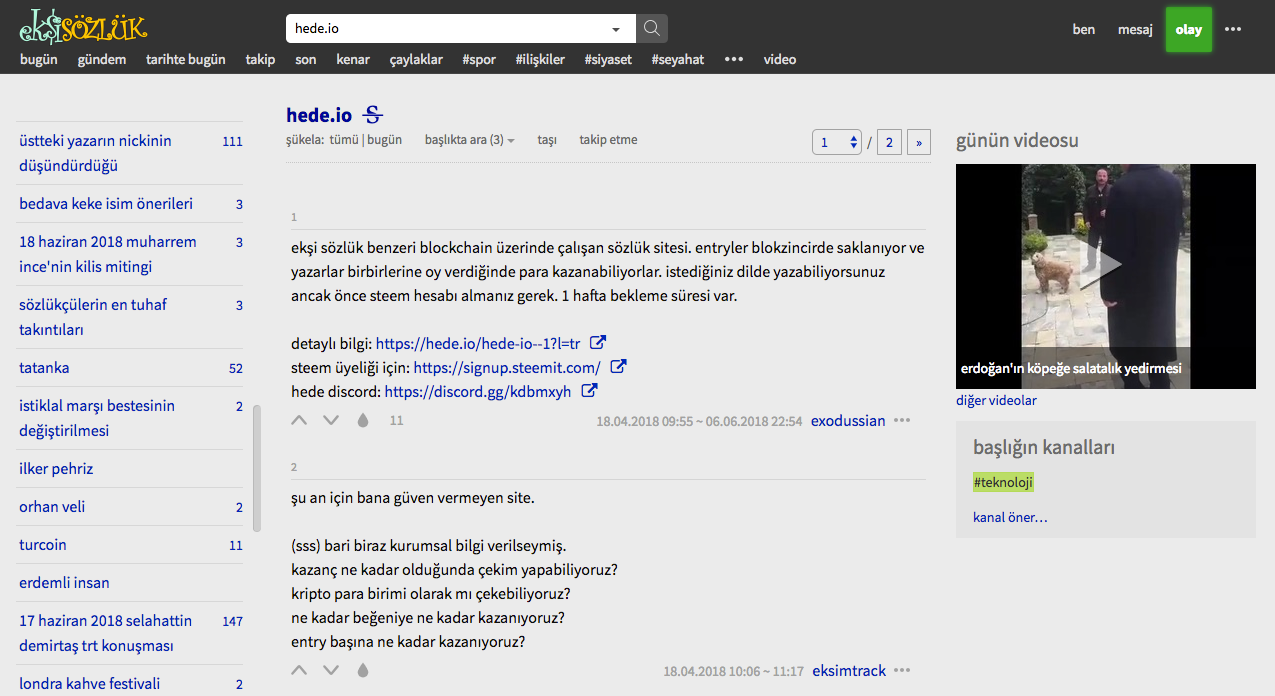Click 'kanal öner…' to suggest channel

pyautogui.click(x=1010, y=517)
